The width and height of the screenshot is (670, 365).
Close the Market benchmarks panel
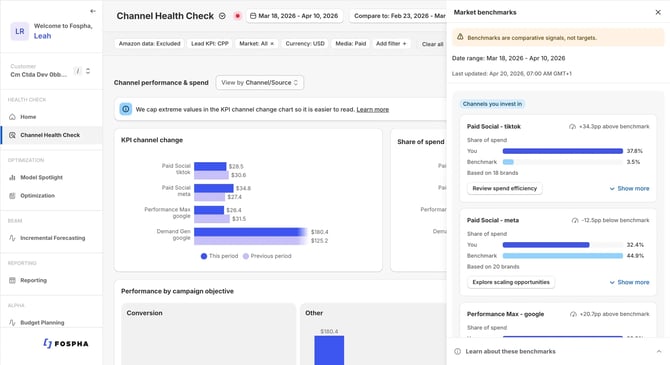tap(658, 12)
